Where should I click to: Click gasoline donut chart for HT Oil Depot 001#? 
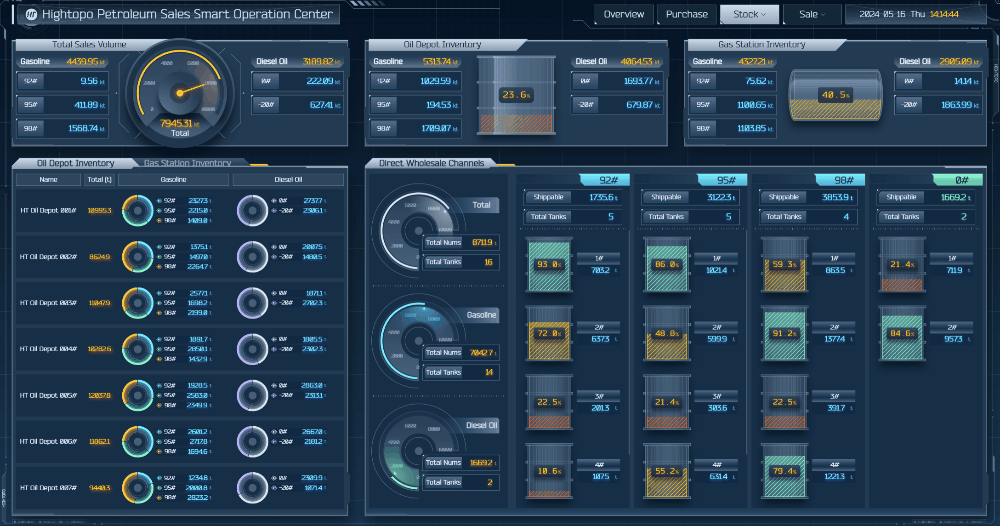(137, 210)
